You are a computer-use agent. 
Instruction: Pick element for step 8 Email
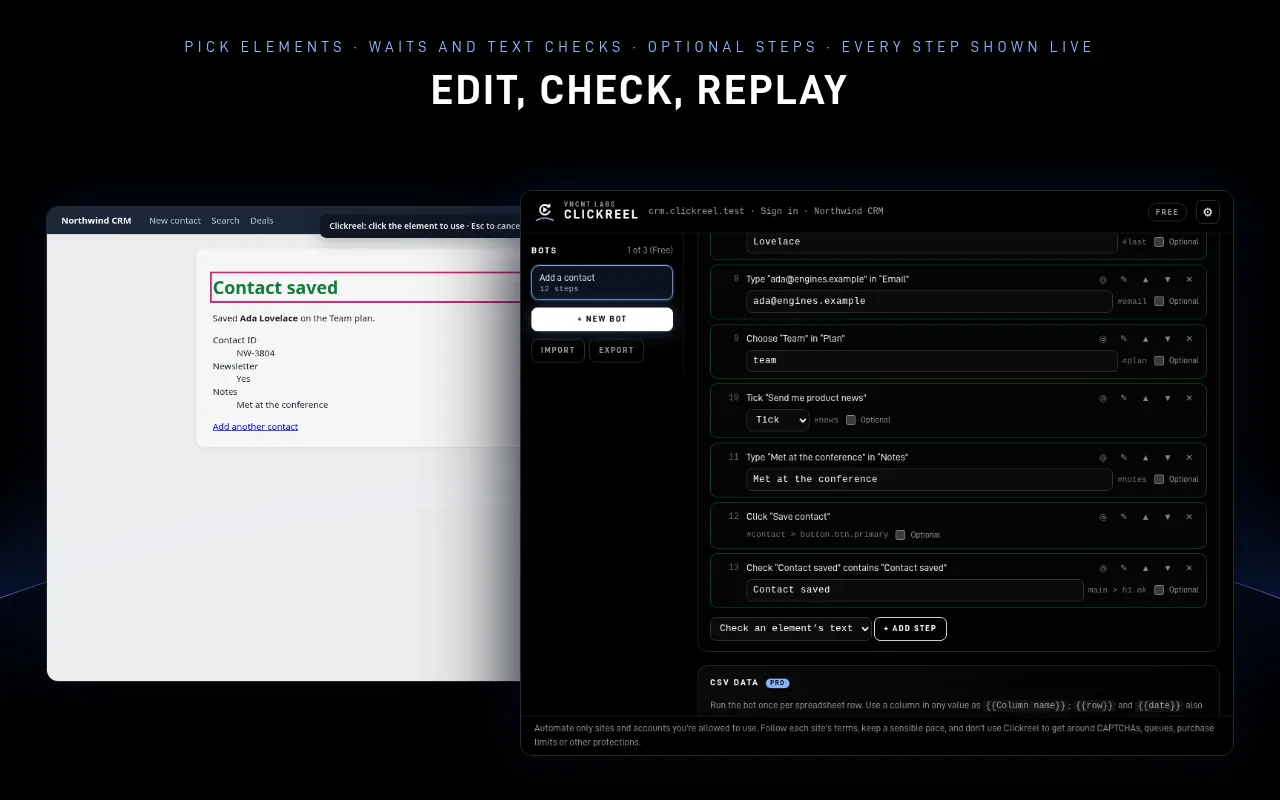pyautogui.click(x=1103, y=279)
